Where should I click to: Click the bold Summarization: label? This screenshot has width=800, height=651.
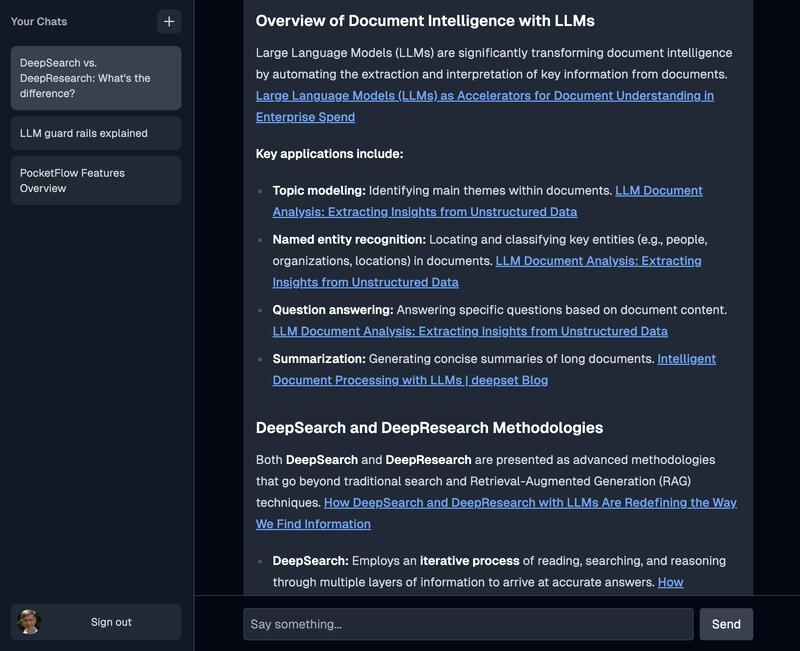click(x=319, y=359)
